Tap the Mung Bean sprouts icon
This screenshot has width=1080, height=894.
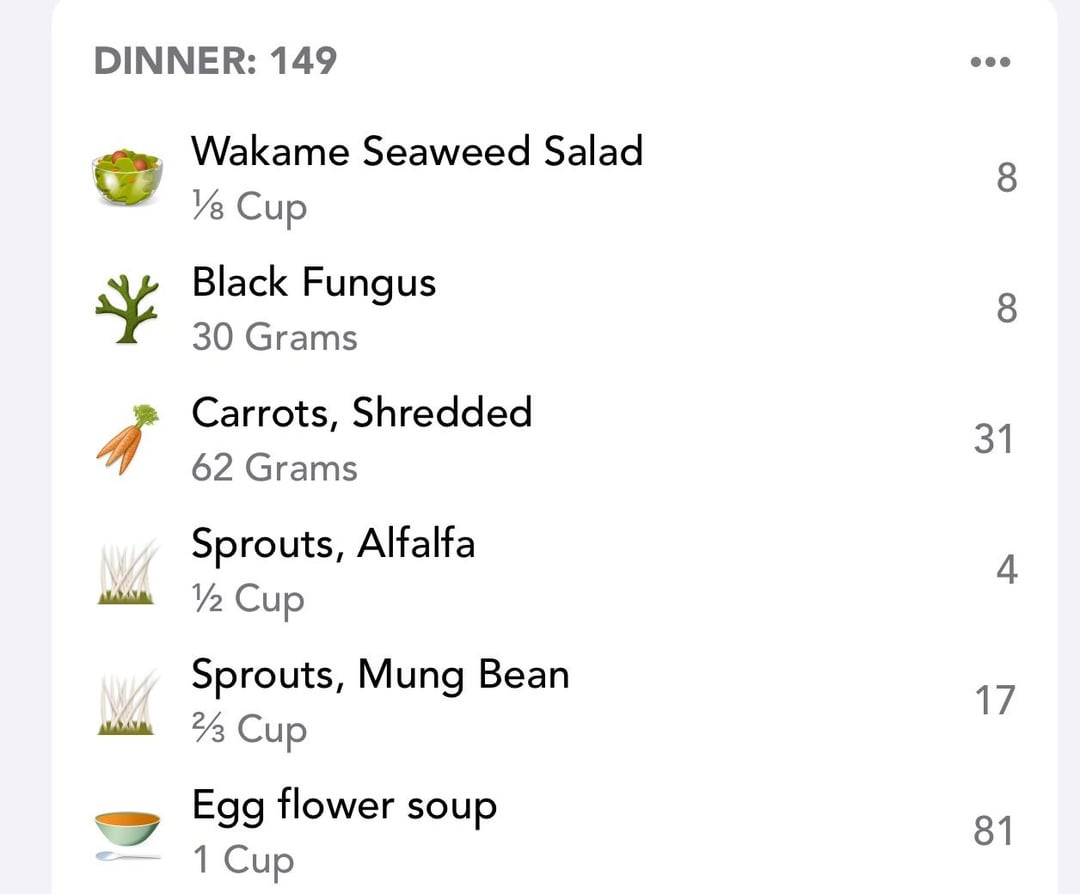point(127,703)
